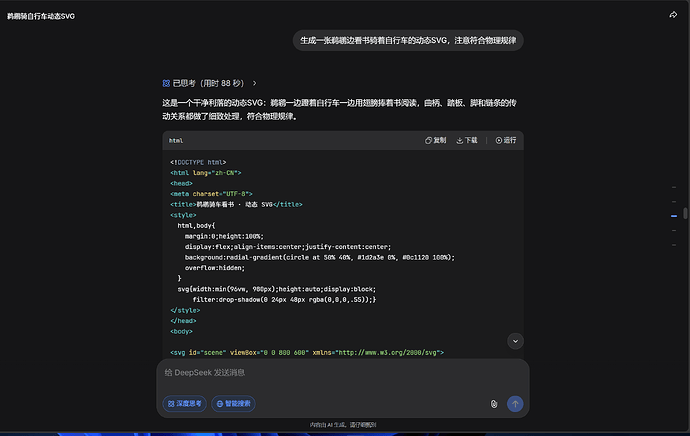690x436 pixels.
Task: Click the svg id="scene" viewBox code line
Action: point(307,352)
